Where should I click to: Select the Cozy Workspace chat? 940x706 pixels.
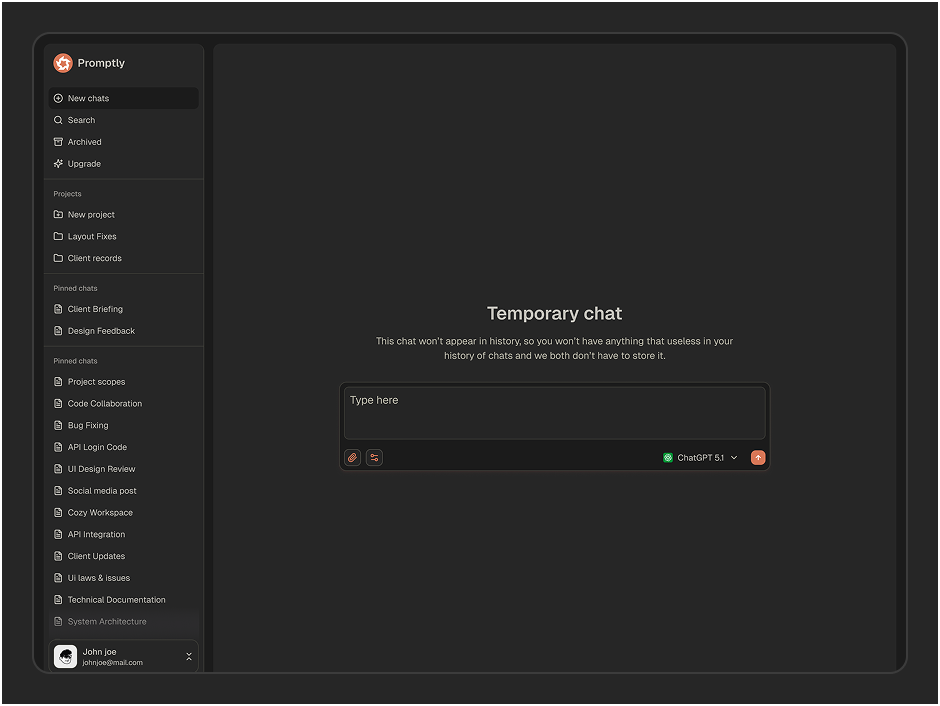click(x=123, y=512)
